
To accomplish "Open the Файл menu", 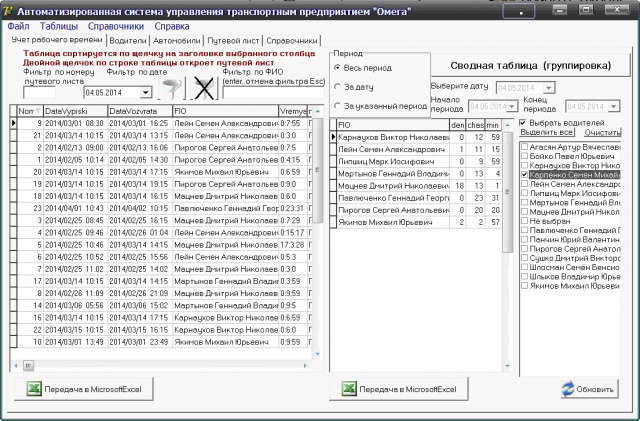I will [18, 26].
